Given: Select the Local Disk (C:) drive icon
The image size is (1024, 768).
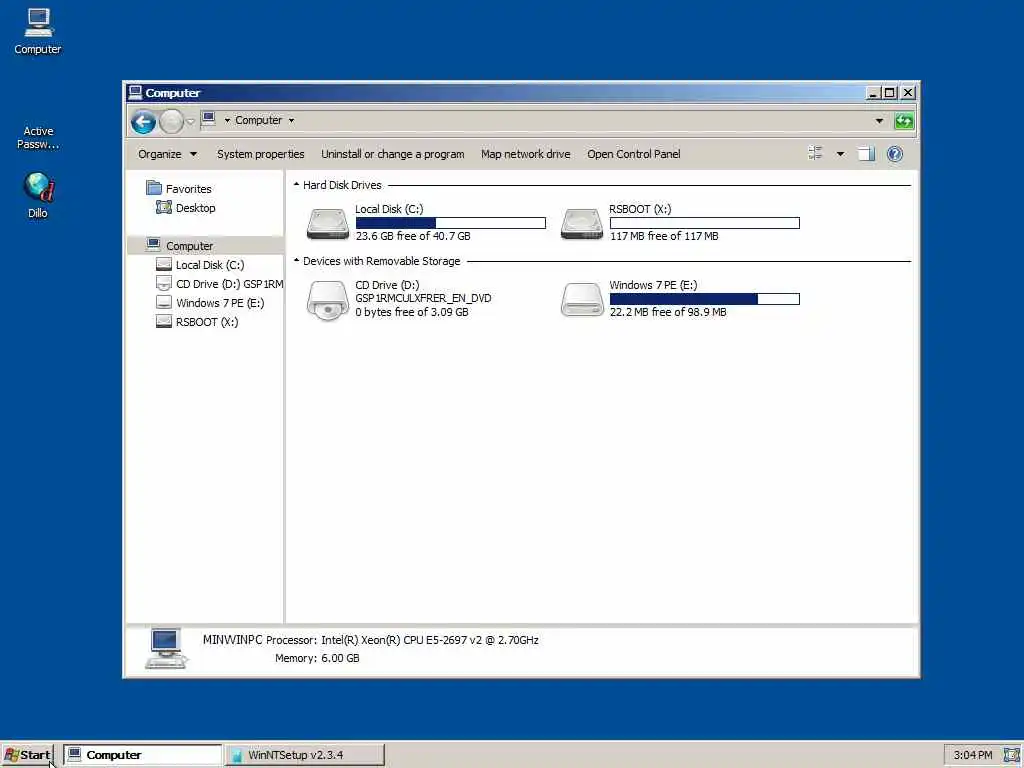Looking at the screenshot, I should tap(328, 223).
